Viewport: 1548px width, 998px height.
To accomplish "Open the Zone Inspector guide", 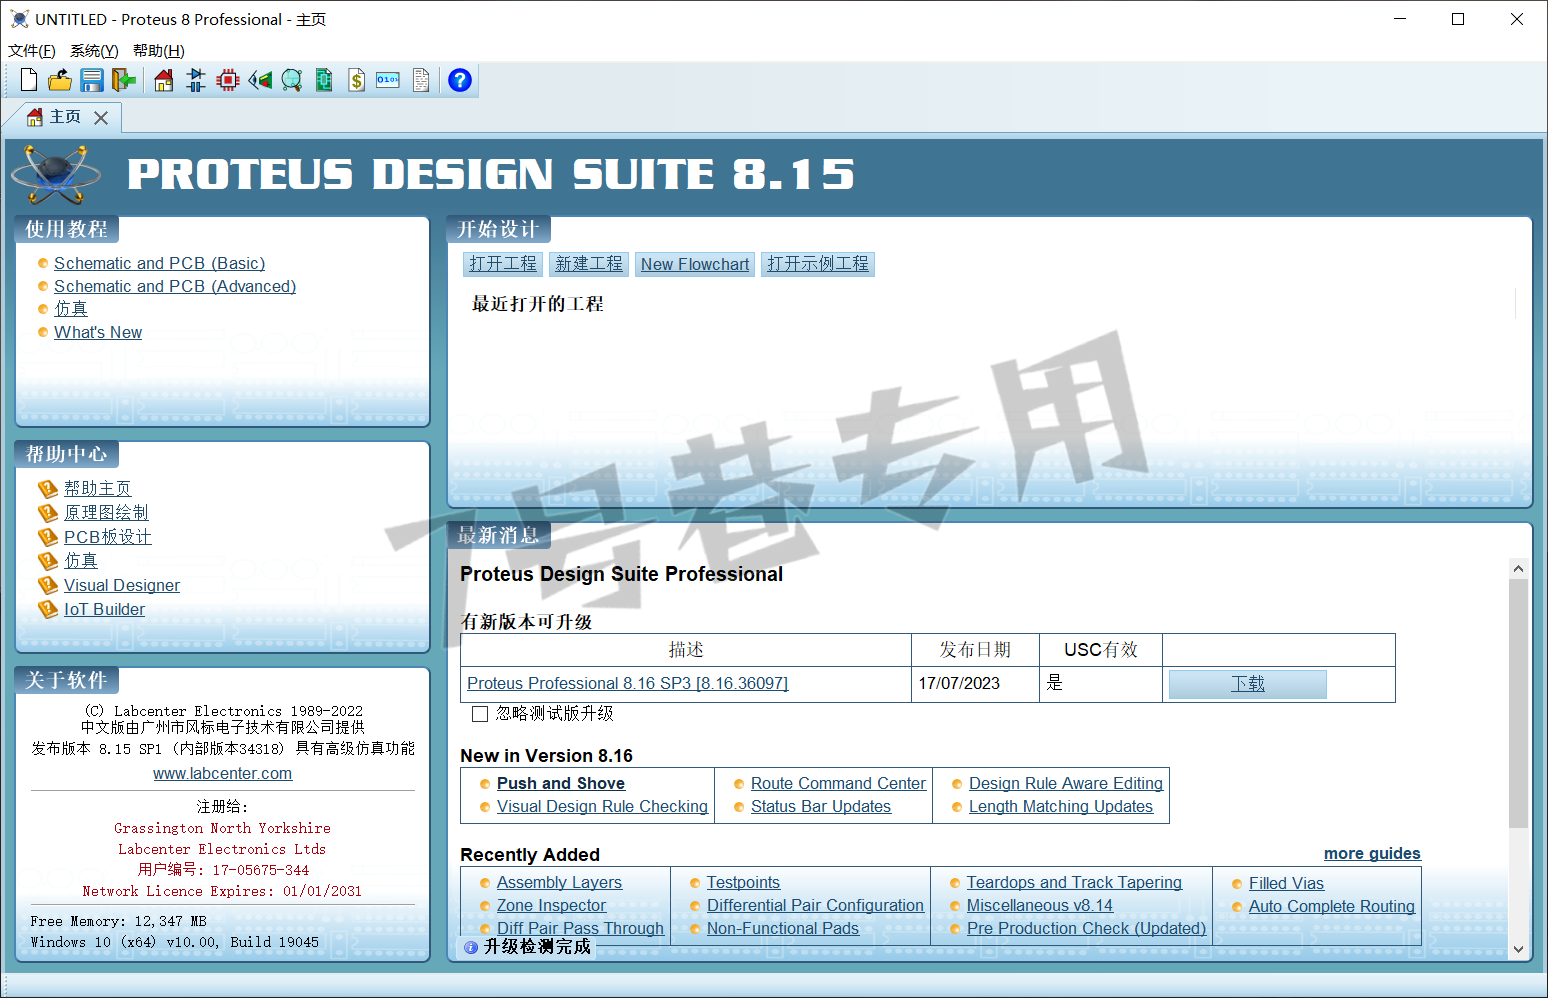I will tap(551, 905).
